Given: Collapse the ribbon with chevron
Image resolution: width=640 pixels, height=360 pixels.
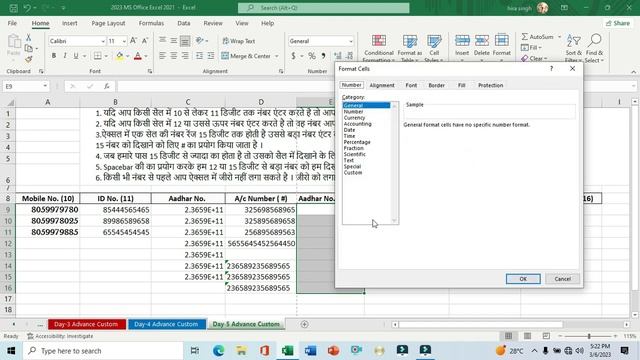Looking at the screenshot, I should coord(633,71).
